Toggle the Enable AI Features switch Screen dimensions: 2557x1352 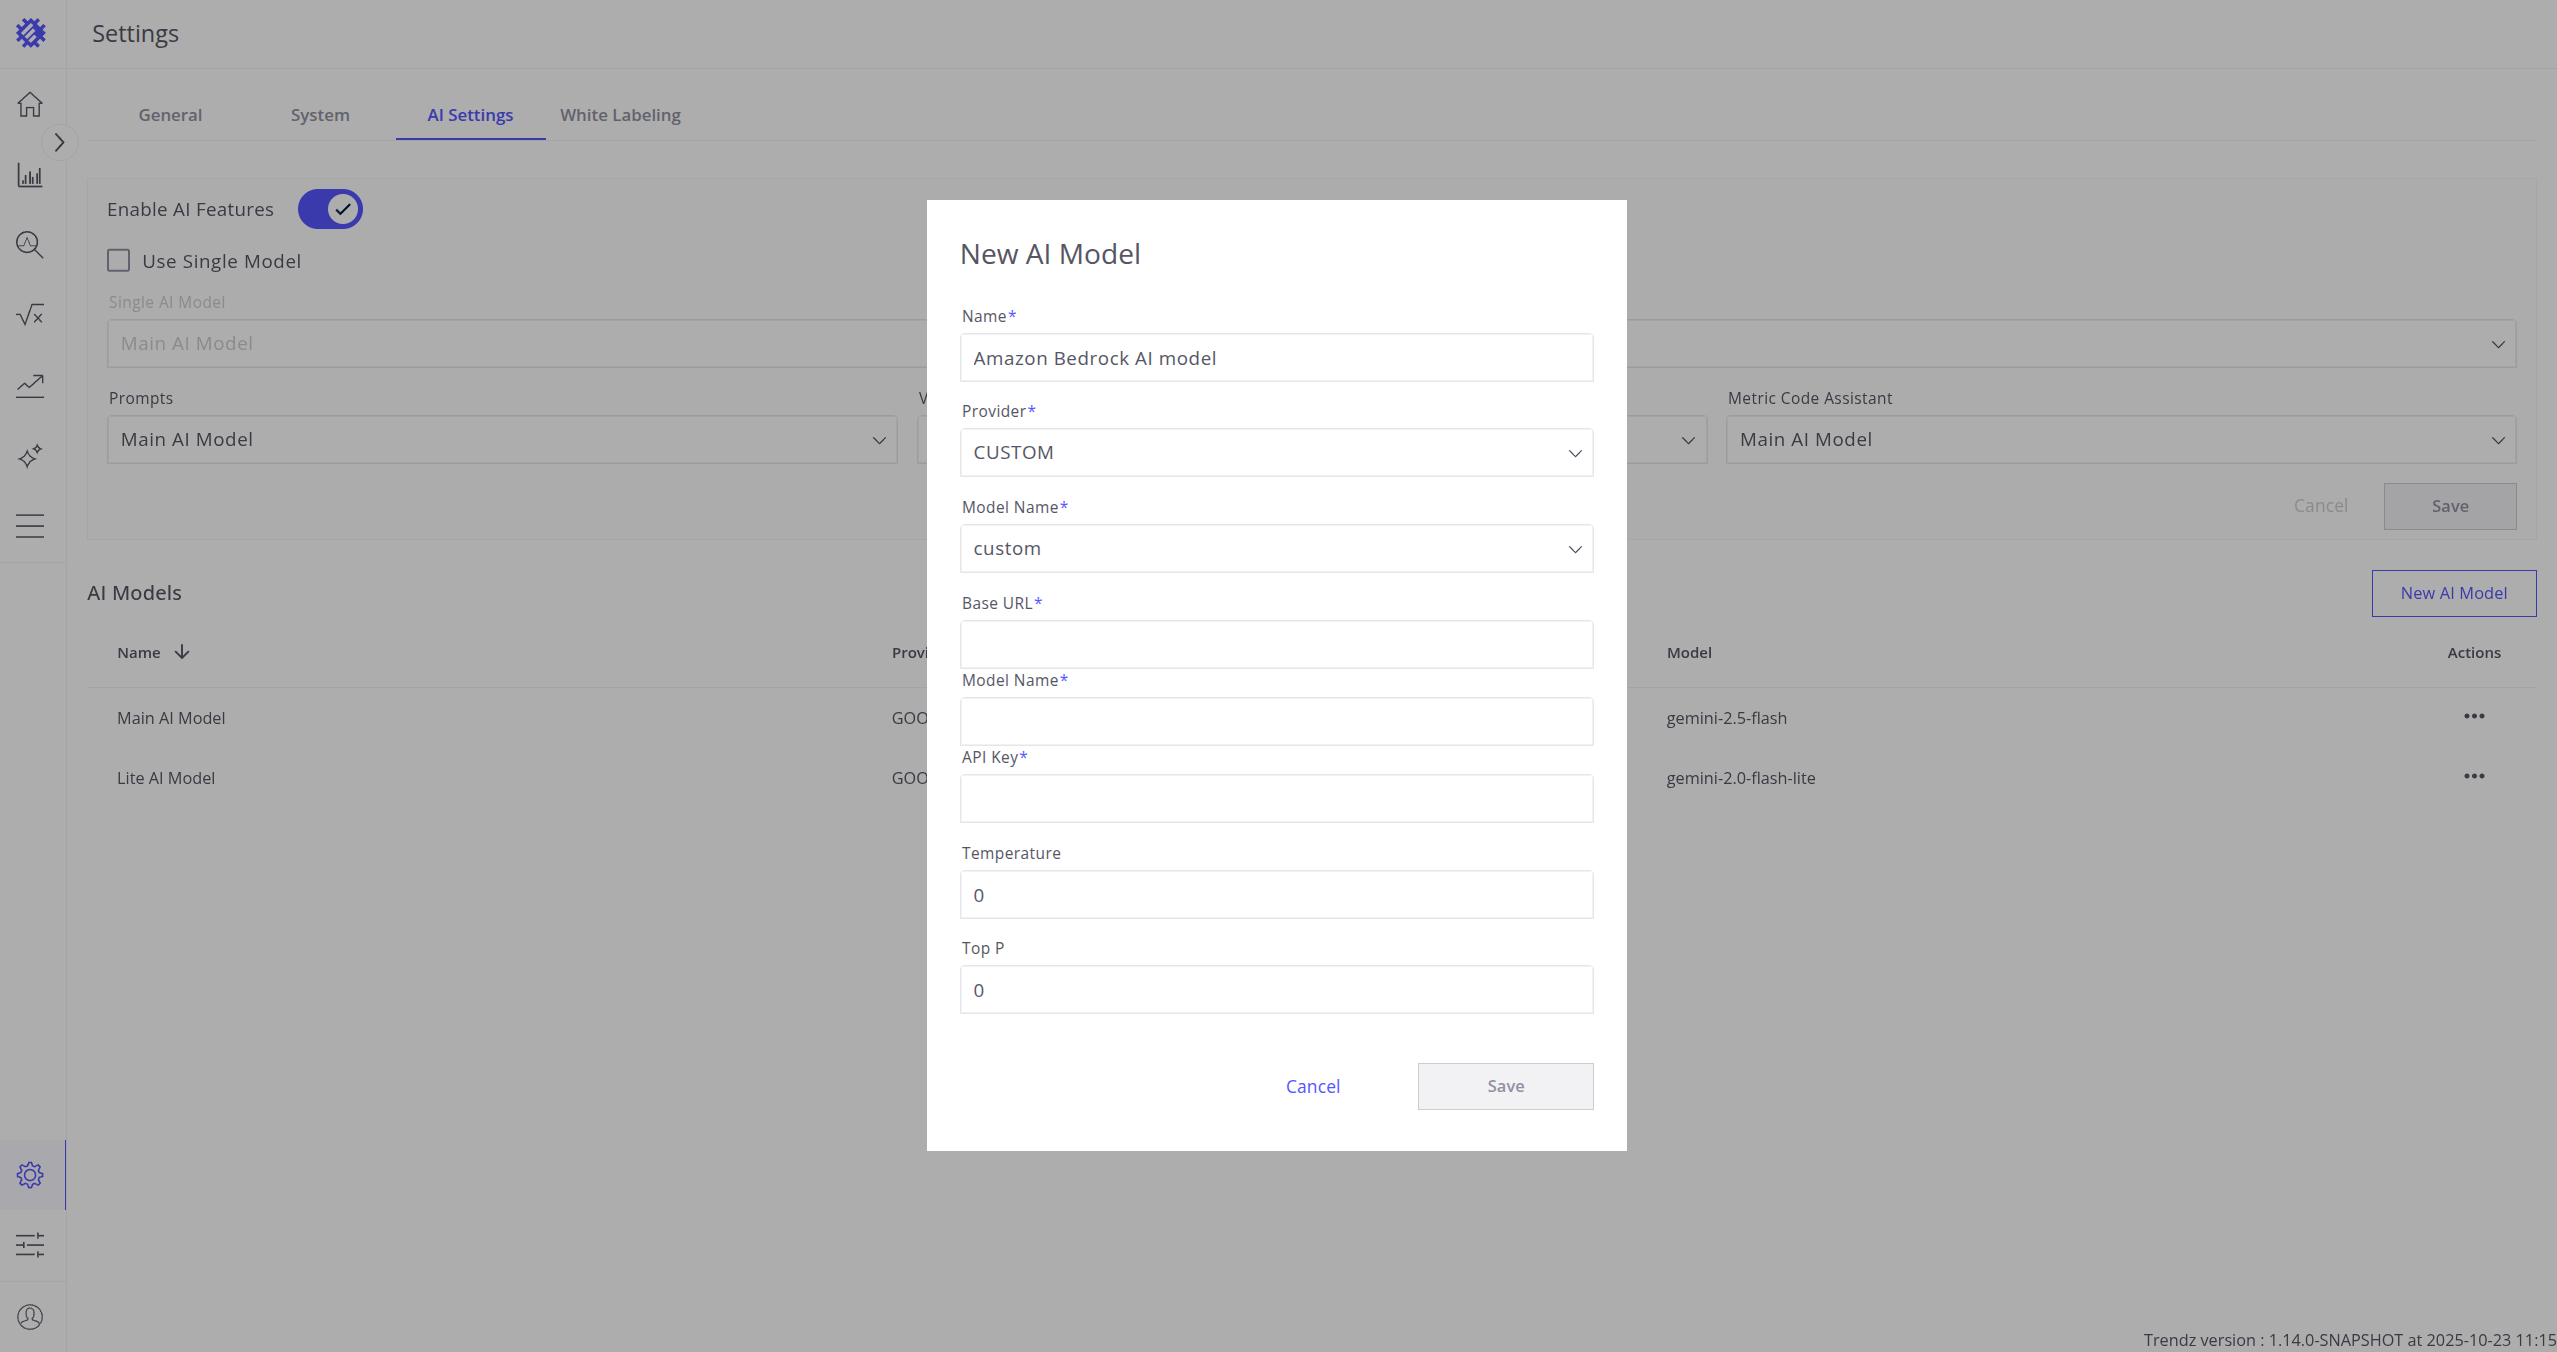coord(330,209)
